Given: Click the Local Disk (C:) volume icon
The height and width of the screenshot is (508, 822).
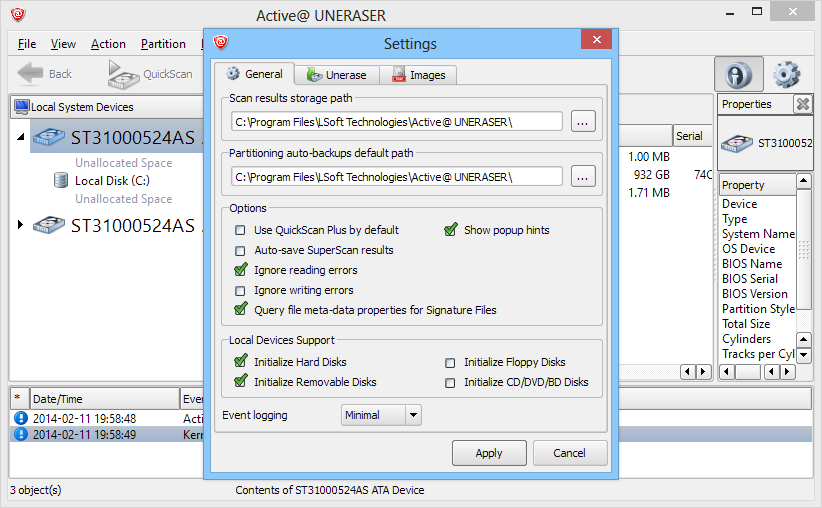Looking at the screenshot, I should coord(61,180).
